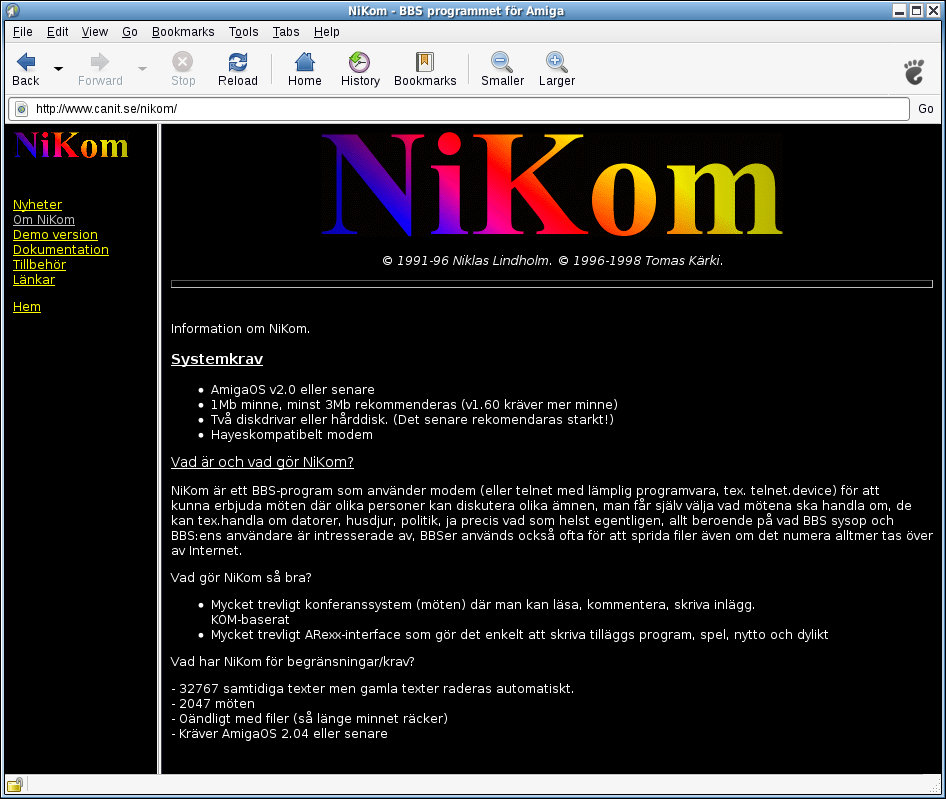946x799 pixels.
Task: Open the View menu
Action: click(95, 32)
